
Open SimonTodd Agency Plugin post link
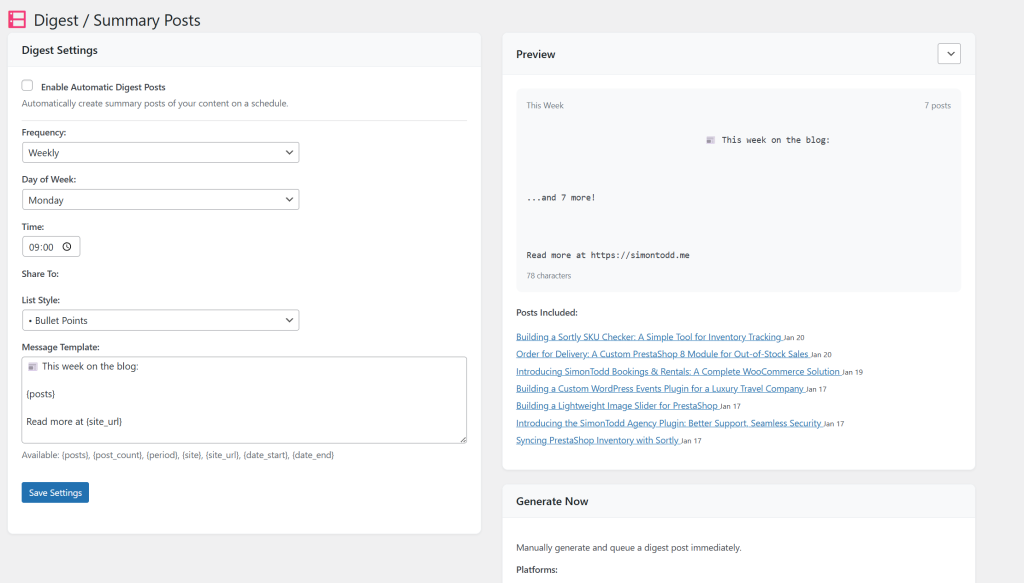point(668,423)
